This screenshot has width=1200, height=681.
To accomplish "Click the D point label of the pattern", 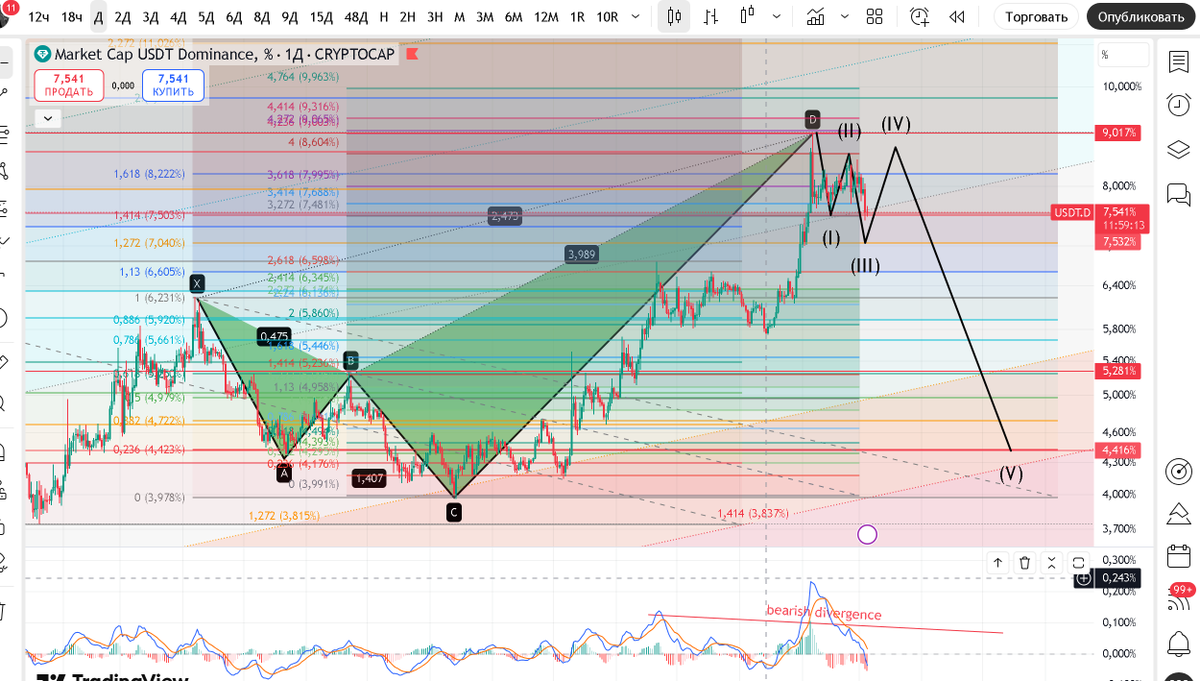I will click(x=812, y=120).
